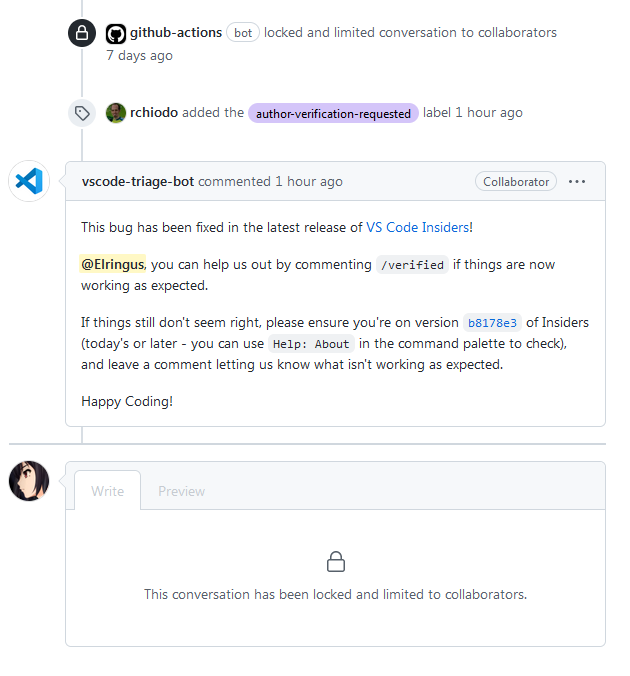Click the lock event icon in timeline
The height and width of the screenshot is (676, 630).
[82, 33]
